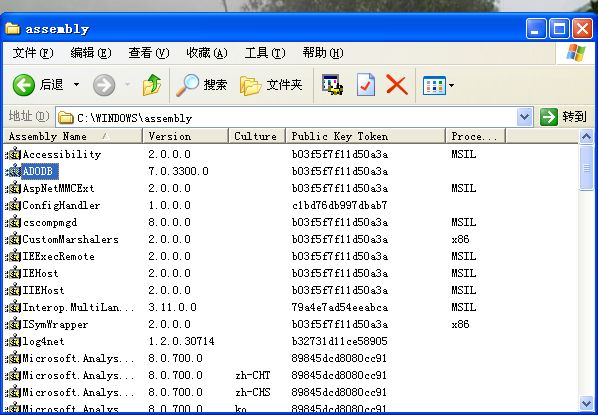The width and height of the screenshot is (598, 415).
Task: Open the 编辑(E) menu
Action: (x=91, y=53)
